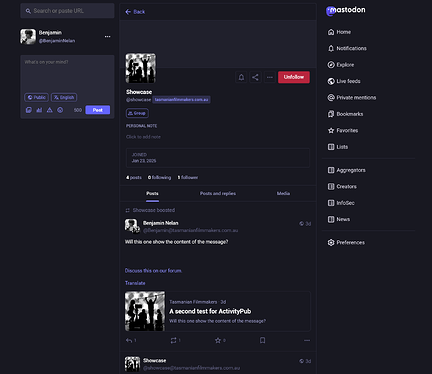Open the A second test for ActivityPub card

click(x=218, y=311)
